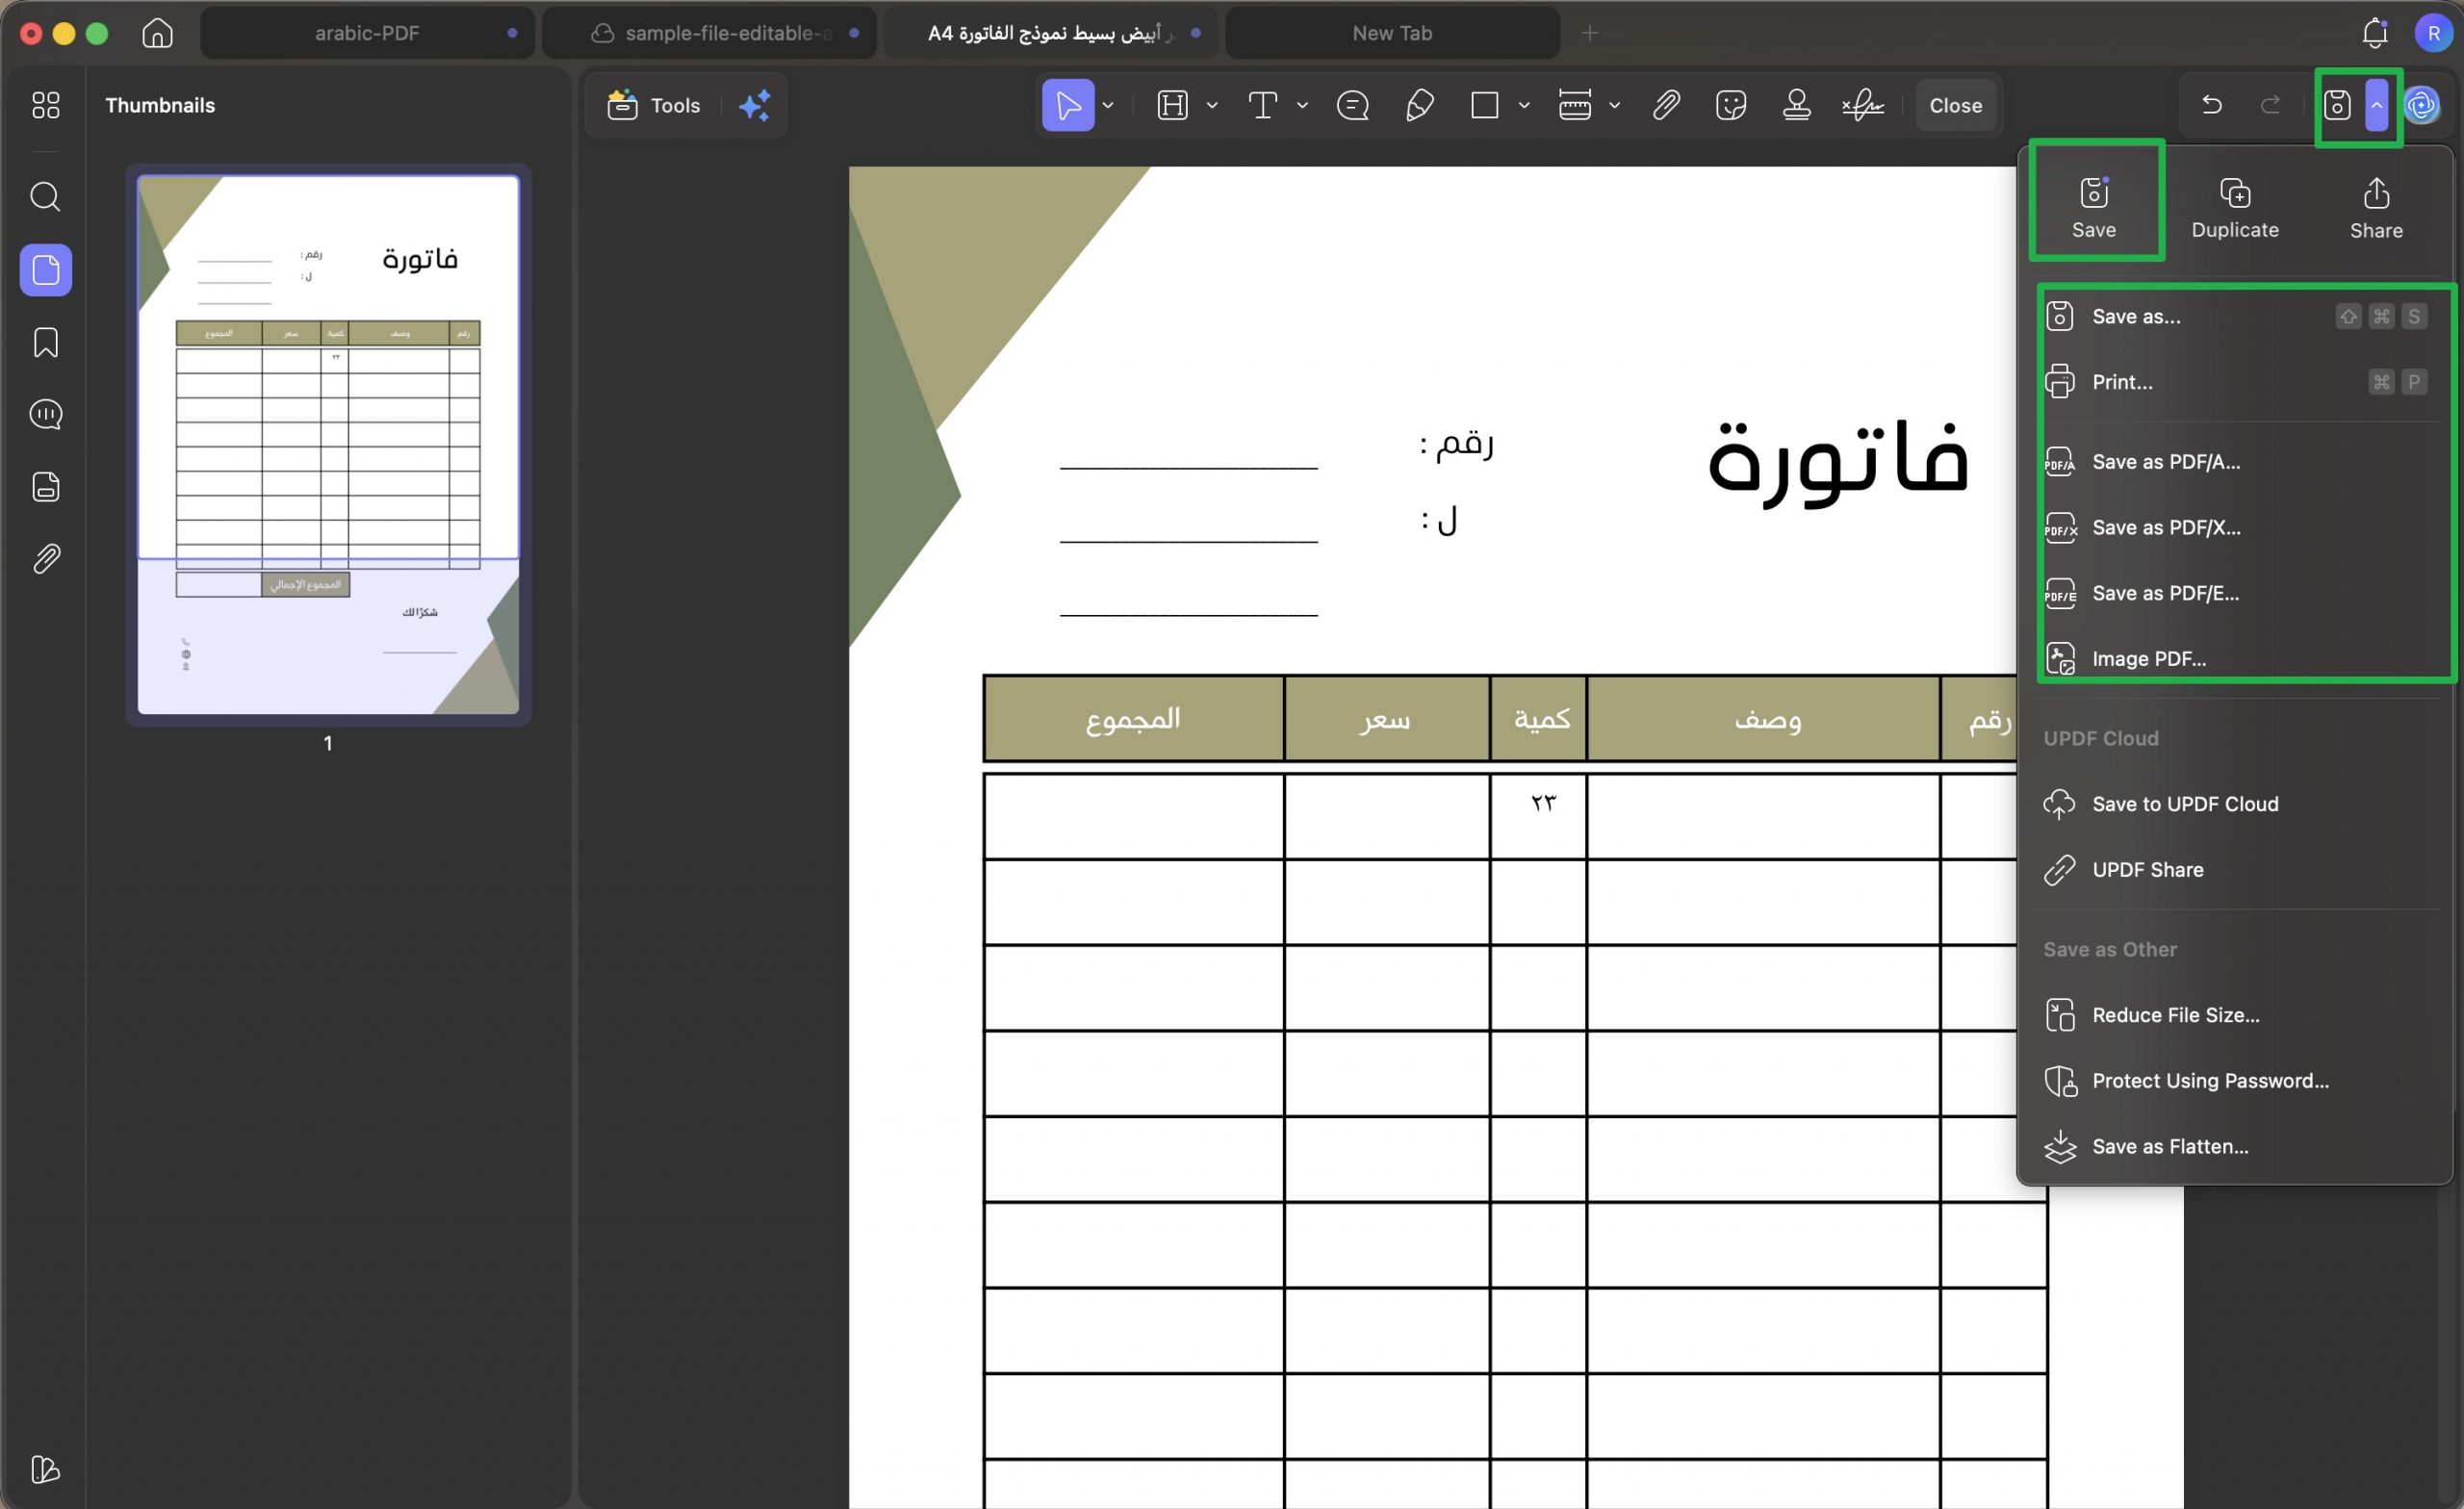Open the Bookmarks panel icon
Image resolution: width=2464 pixels, height=1509 pixels.
(46, 343)
